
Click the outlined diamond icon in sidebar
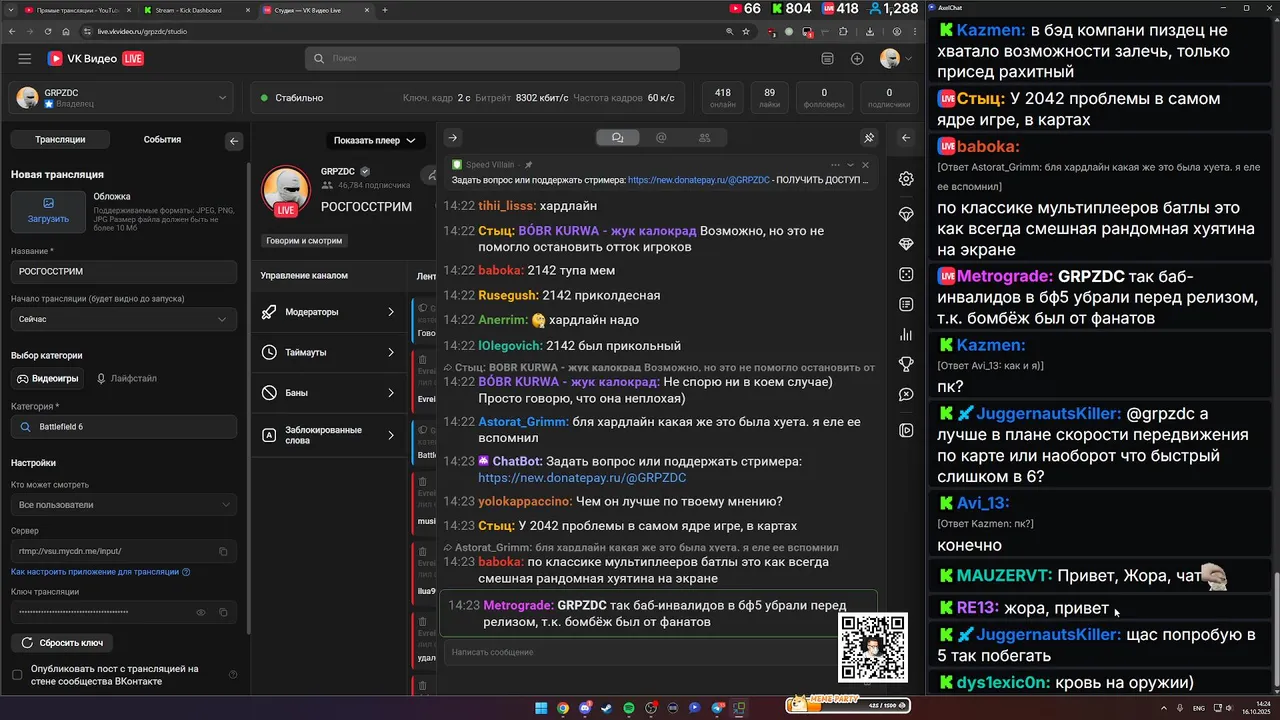coord(906,214)
